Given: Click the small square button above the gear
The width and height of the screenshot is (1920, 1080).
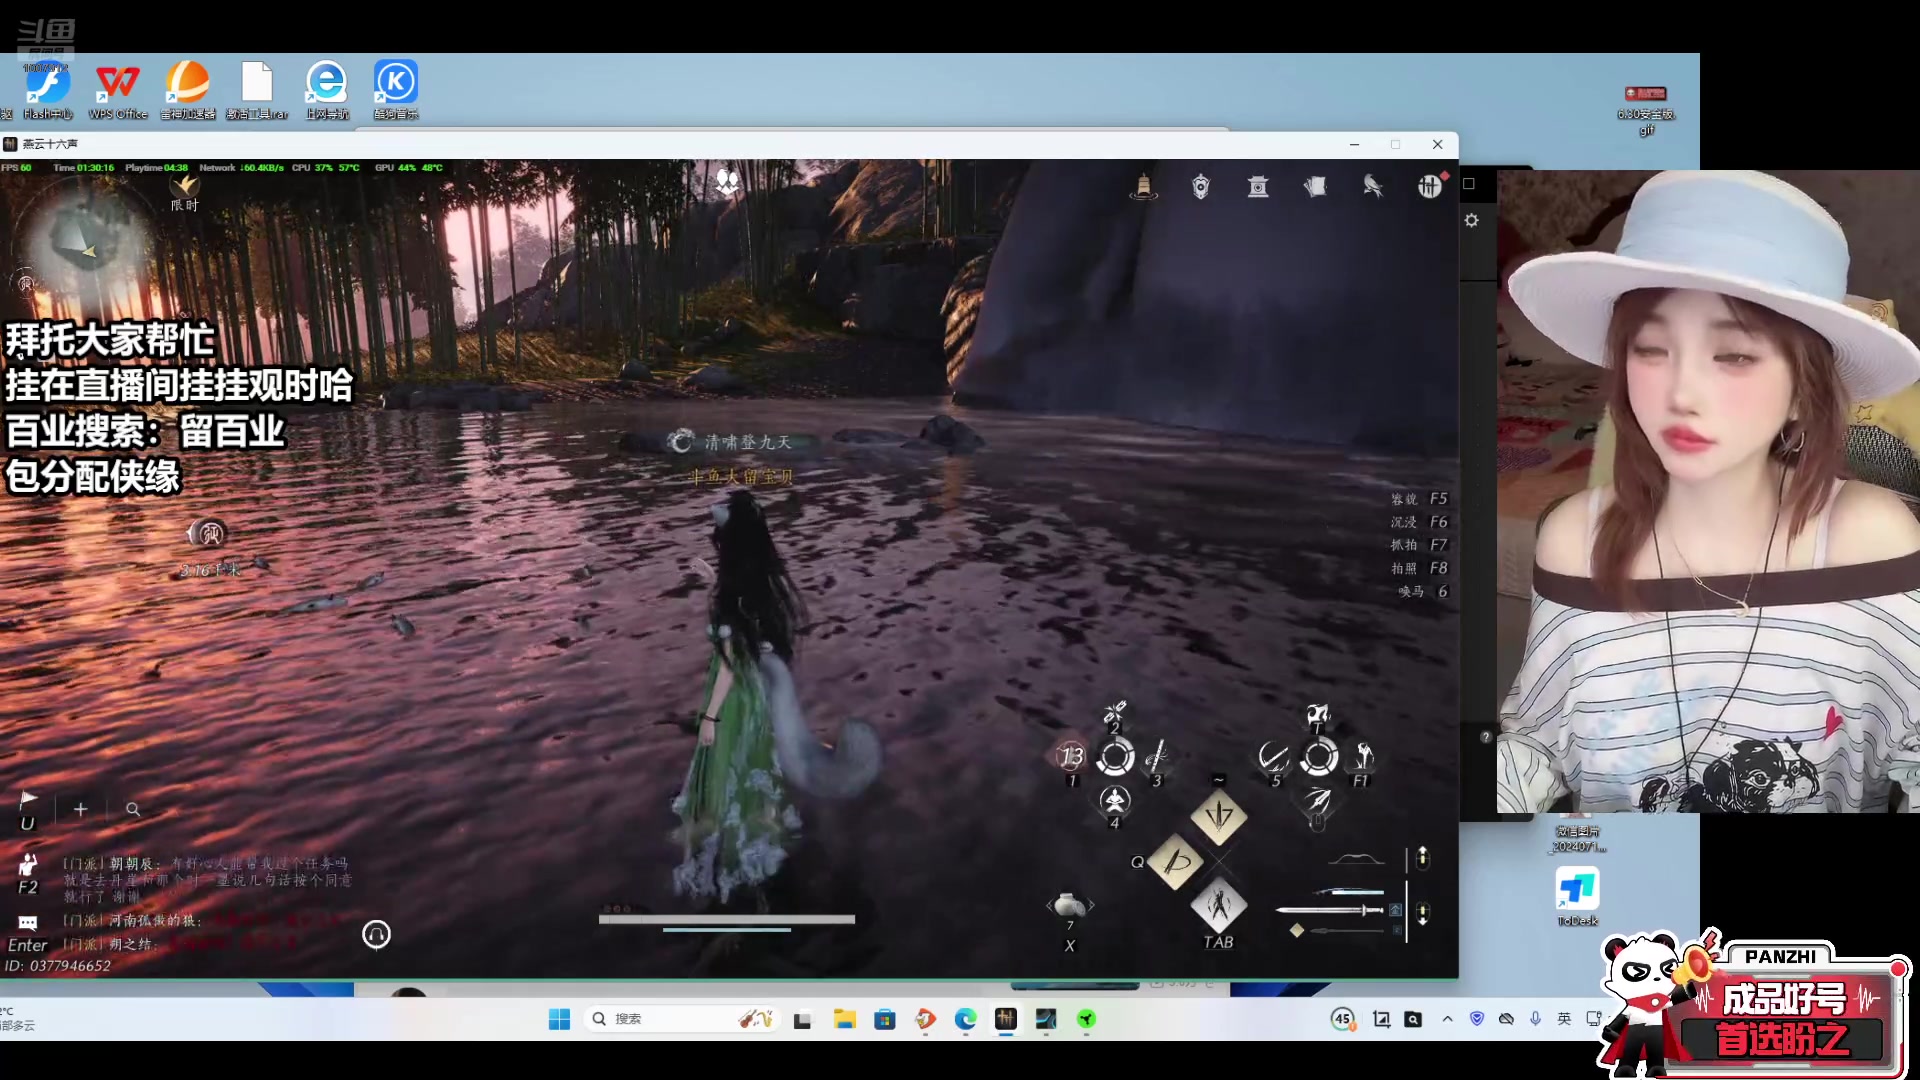Looking at the screenshot, I should point(1469,183).
